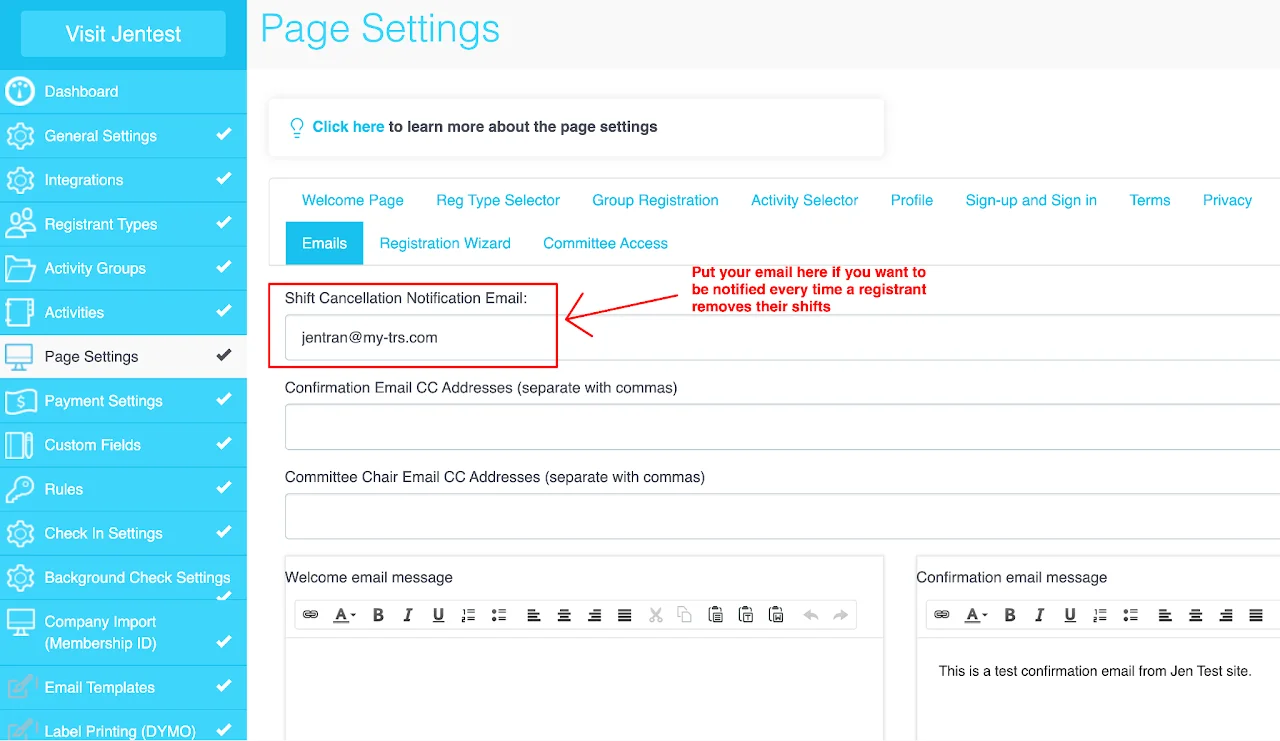Open Payment Settings in sidebar

click(x=123, y=401)
